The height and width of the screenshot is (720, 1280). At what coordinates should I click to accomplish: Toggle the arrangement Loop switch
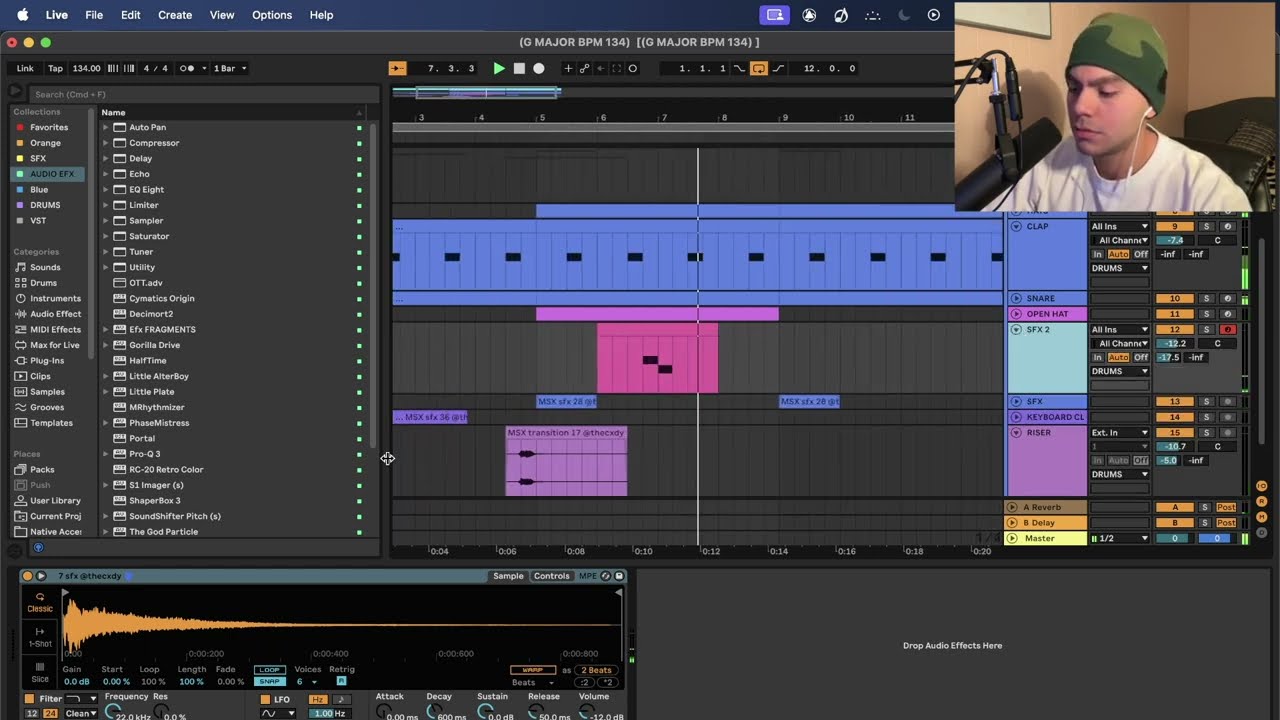(x=758, y=68)
